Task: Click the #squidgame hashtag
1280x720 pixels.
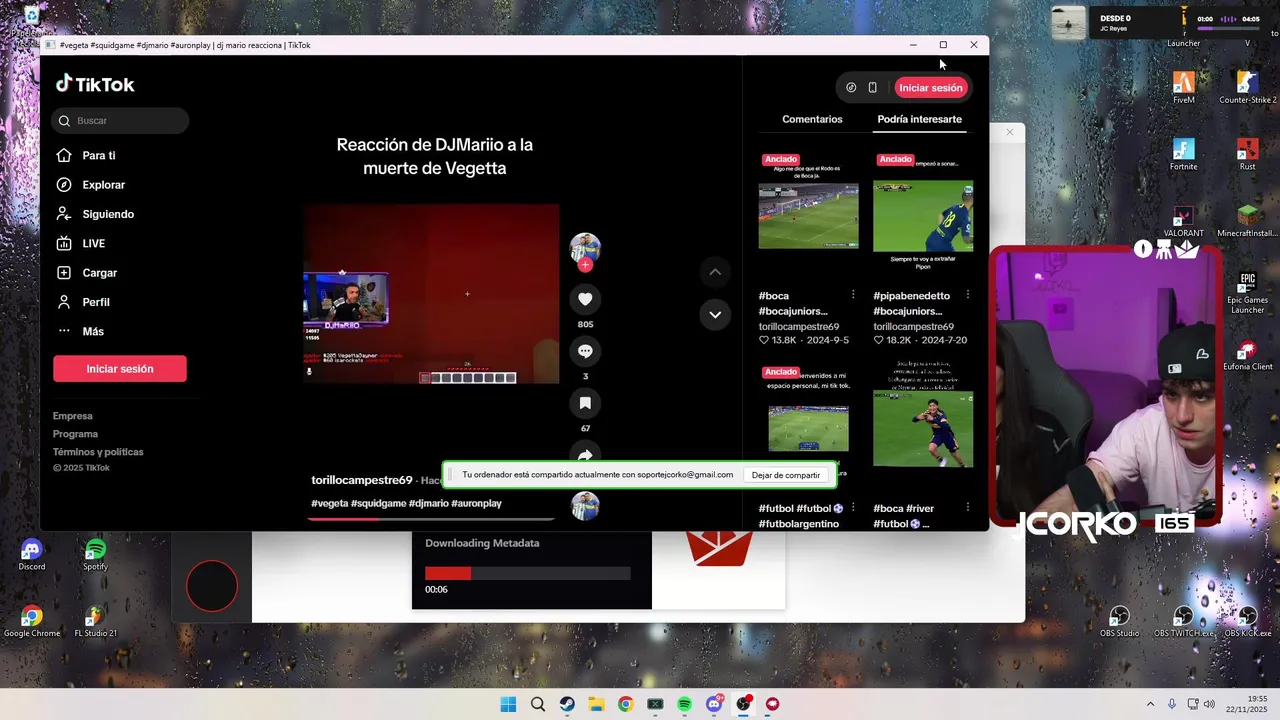Action: pyautogui.click(x=378, y=503)
